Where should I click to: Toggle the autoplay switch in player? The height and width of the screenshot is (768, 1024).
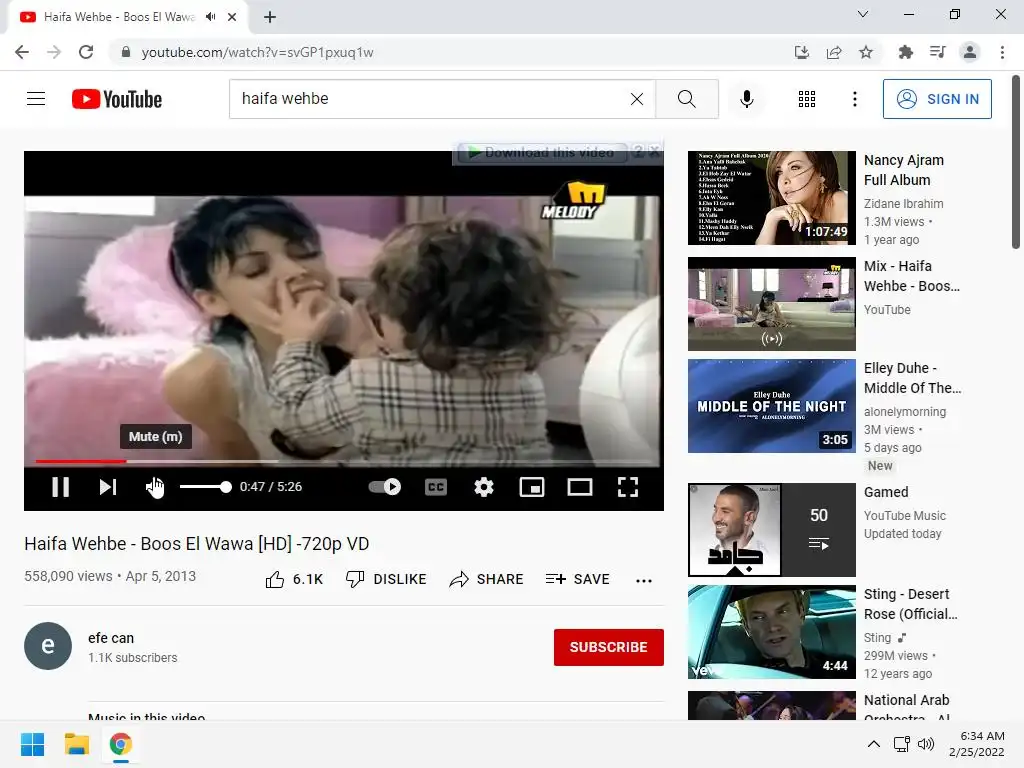385,487
